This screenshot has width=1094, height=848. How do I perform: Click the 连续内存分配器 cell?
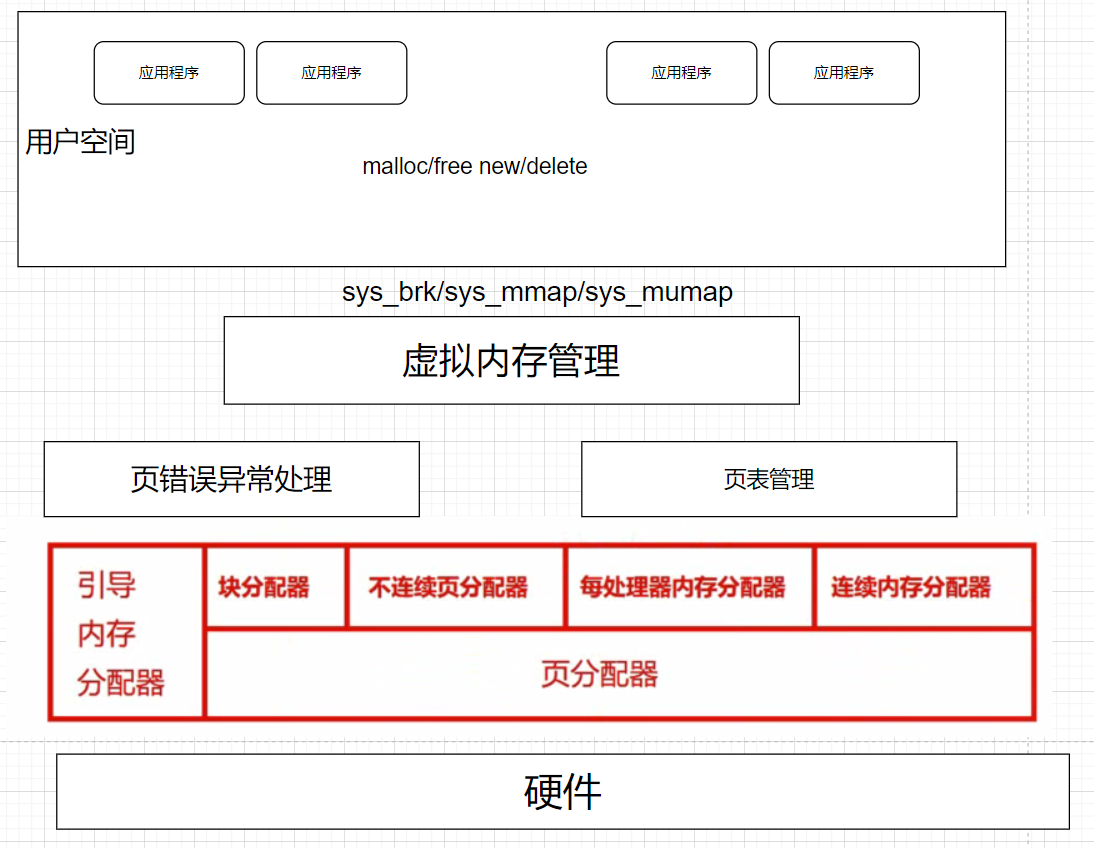click(x=924, y=587)
